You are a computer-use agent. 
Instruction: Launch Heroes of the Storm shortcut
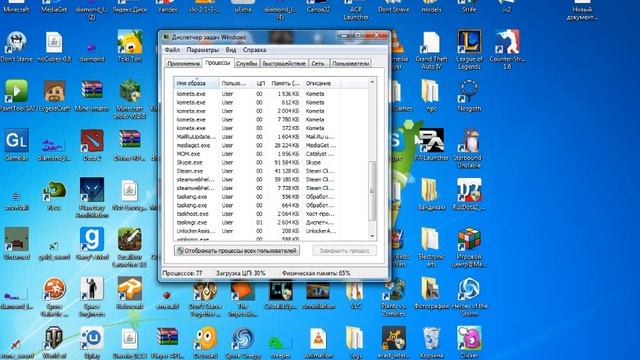click(x=469, y=297)
